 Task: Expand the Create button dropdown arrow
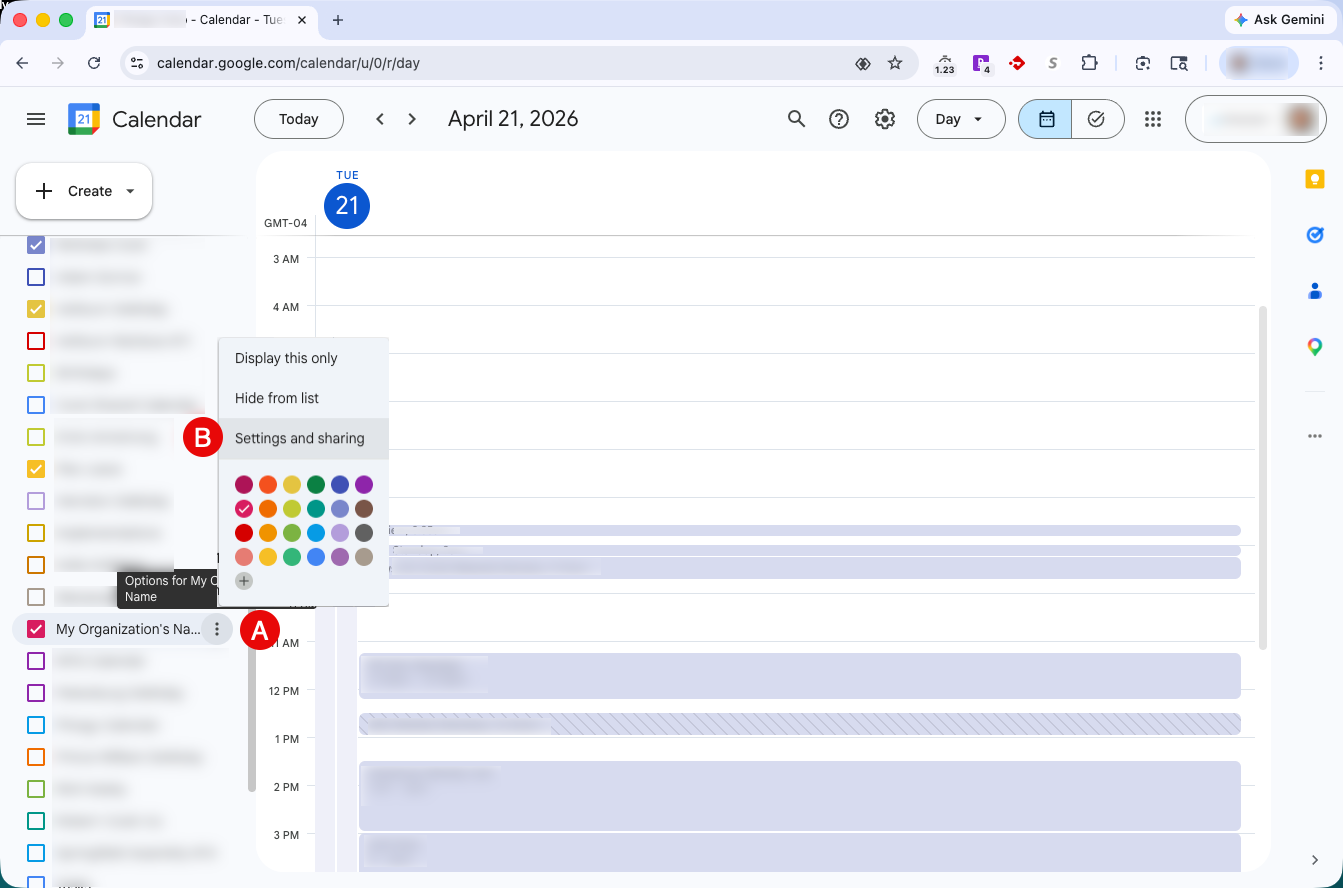(x=128, y=191)
